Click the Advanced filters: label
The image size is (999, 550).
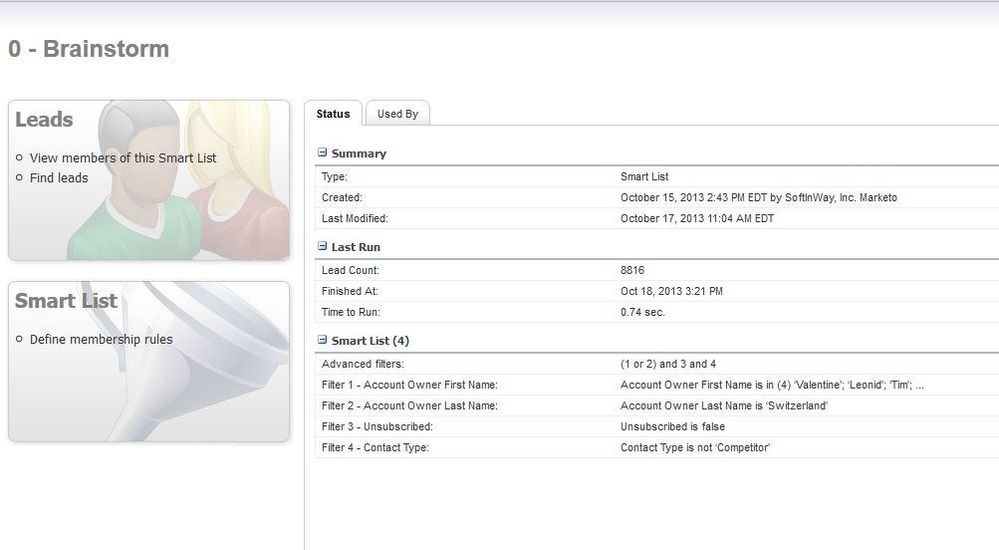(x=363, y=364)
